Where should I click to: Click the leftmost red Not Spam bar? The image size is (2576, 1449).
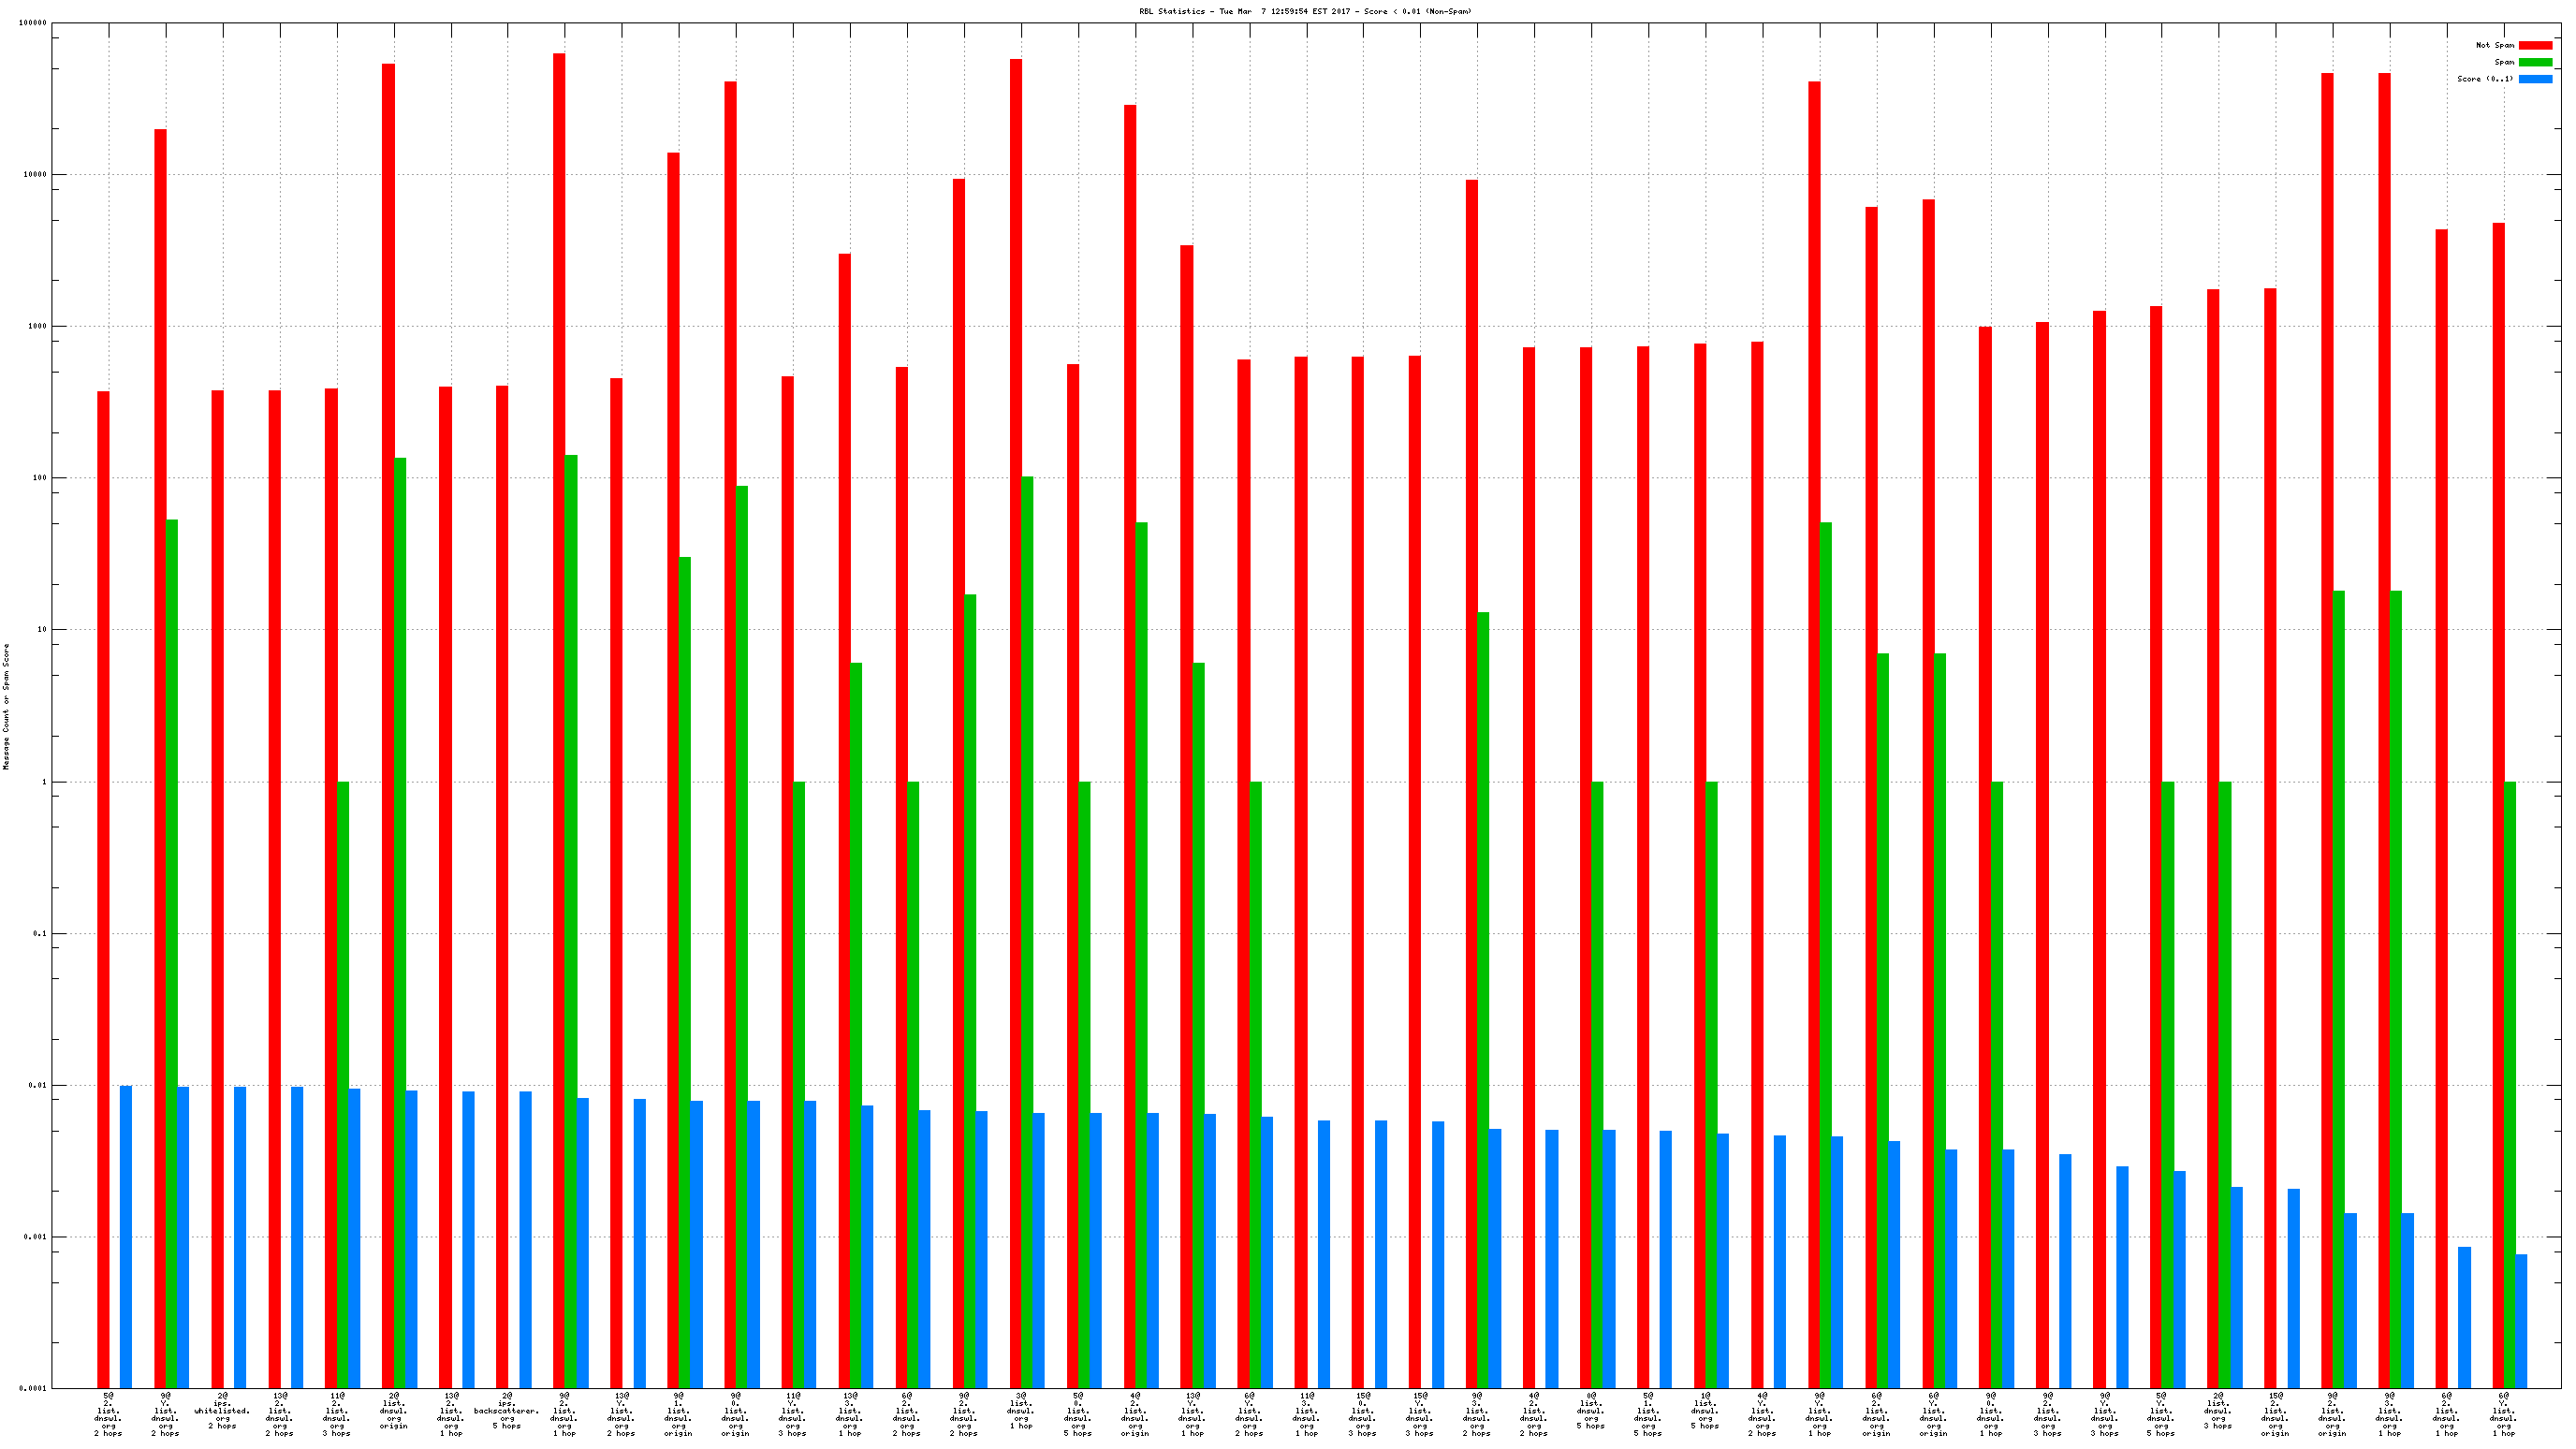tap(103, 888)
